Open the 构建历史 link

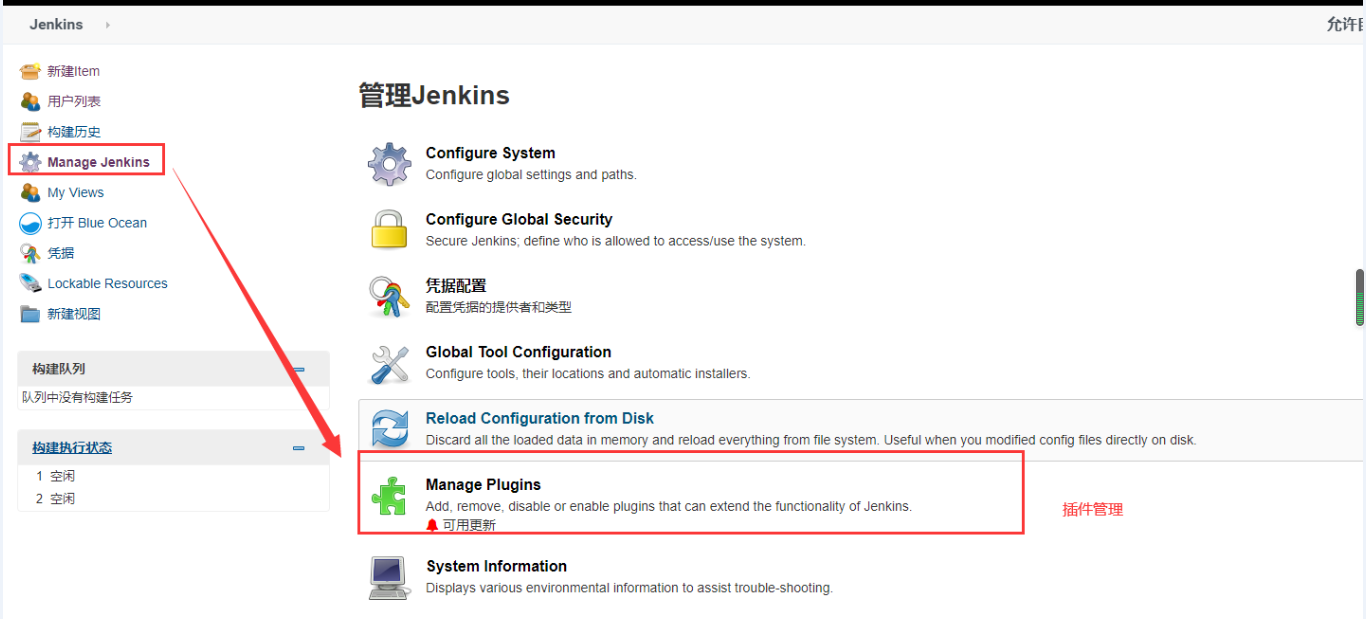click(74, 132)
